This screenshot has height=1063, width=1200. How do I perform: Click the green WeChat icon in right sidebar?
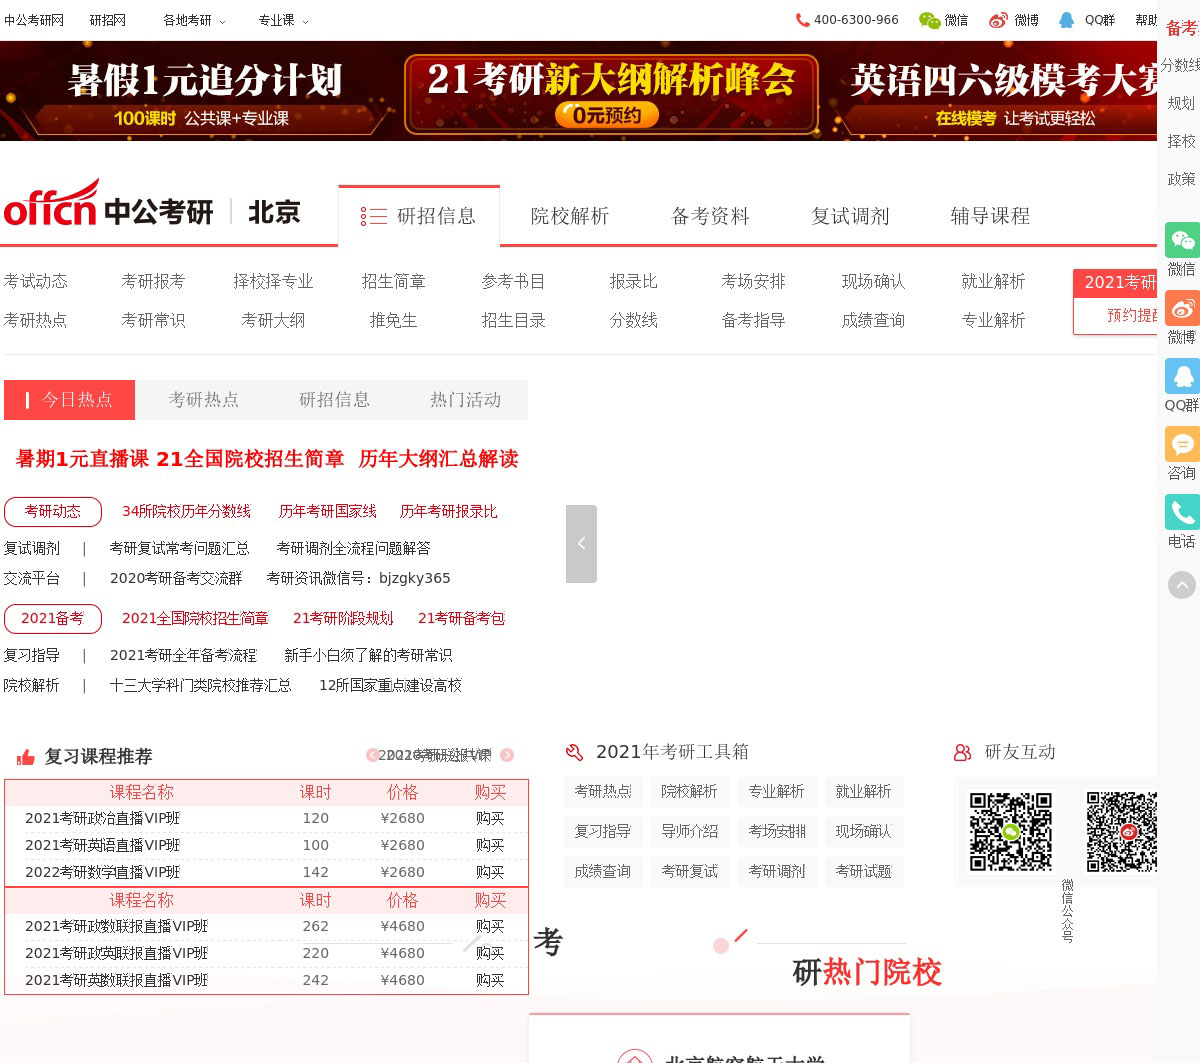click(1182, 240)
